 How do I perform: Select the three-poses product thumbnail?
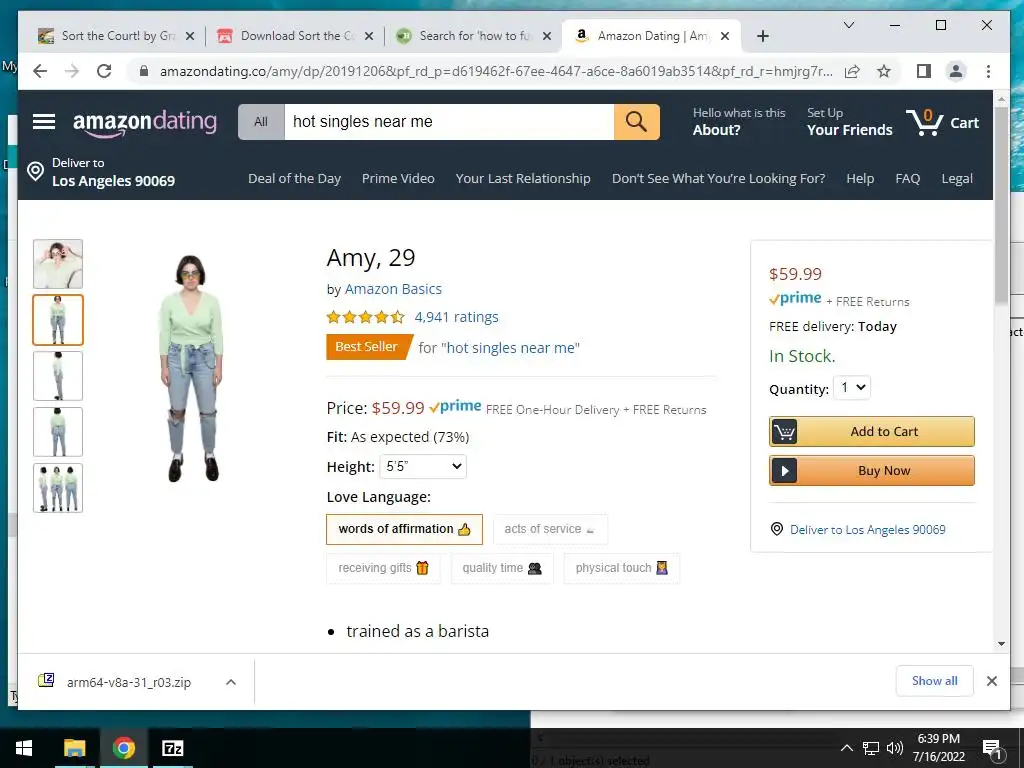[x=58, y=488]
